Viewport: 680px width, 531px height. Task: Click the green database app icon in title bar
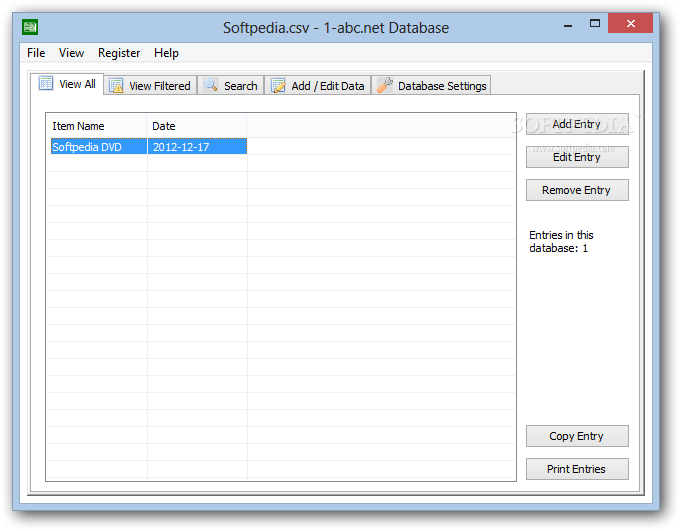30,27
